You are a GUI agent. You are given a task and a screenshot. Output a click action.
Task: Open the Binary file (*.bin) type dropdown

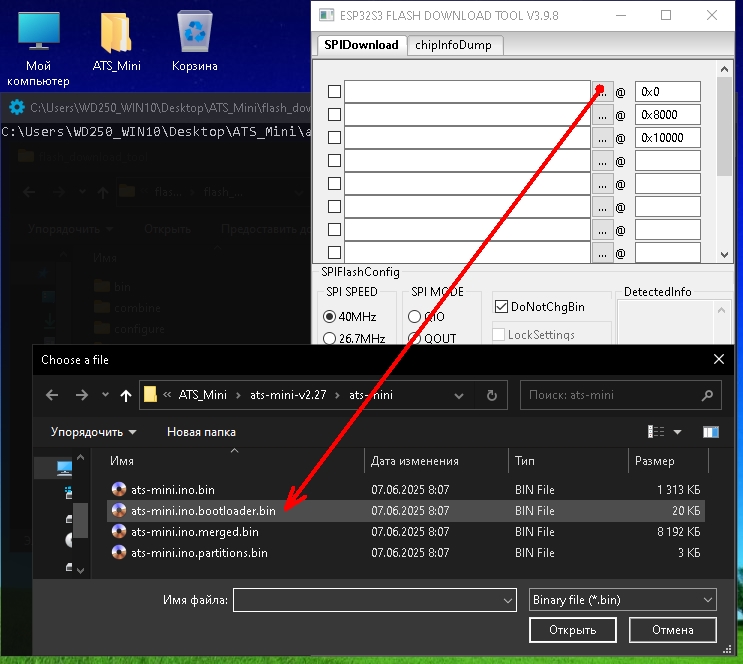pyautogui.click(x=622, y=600)
